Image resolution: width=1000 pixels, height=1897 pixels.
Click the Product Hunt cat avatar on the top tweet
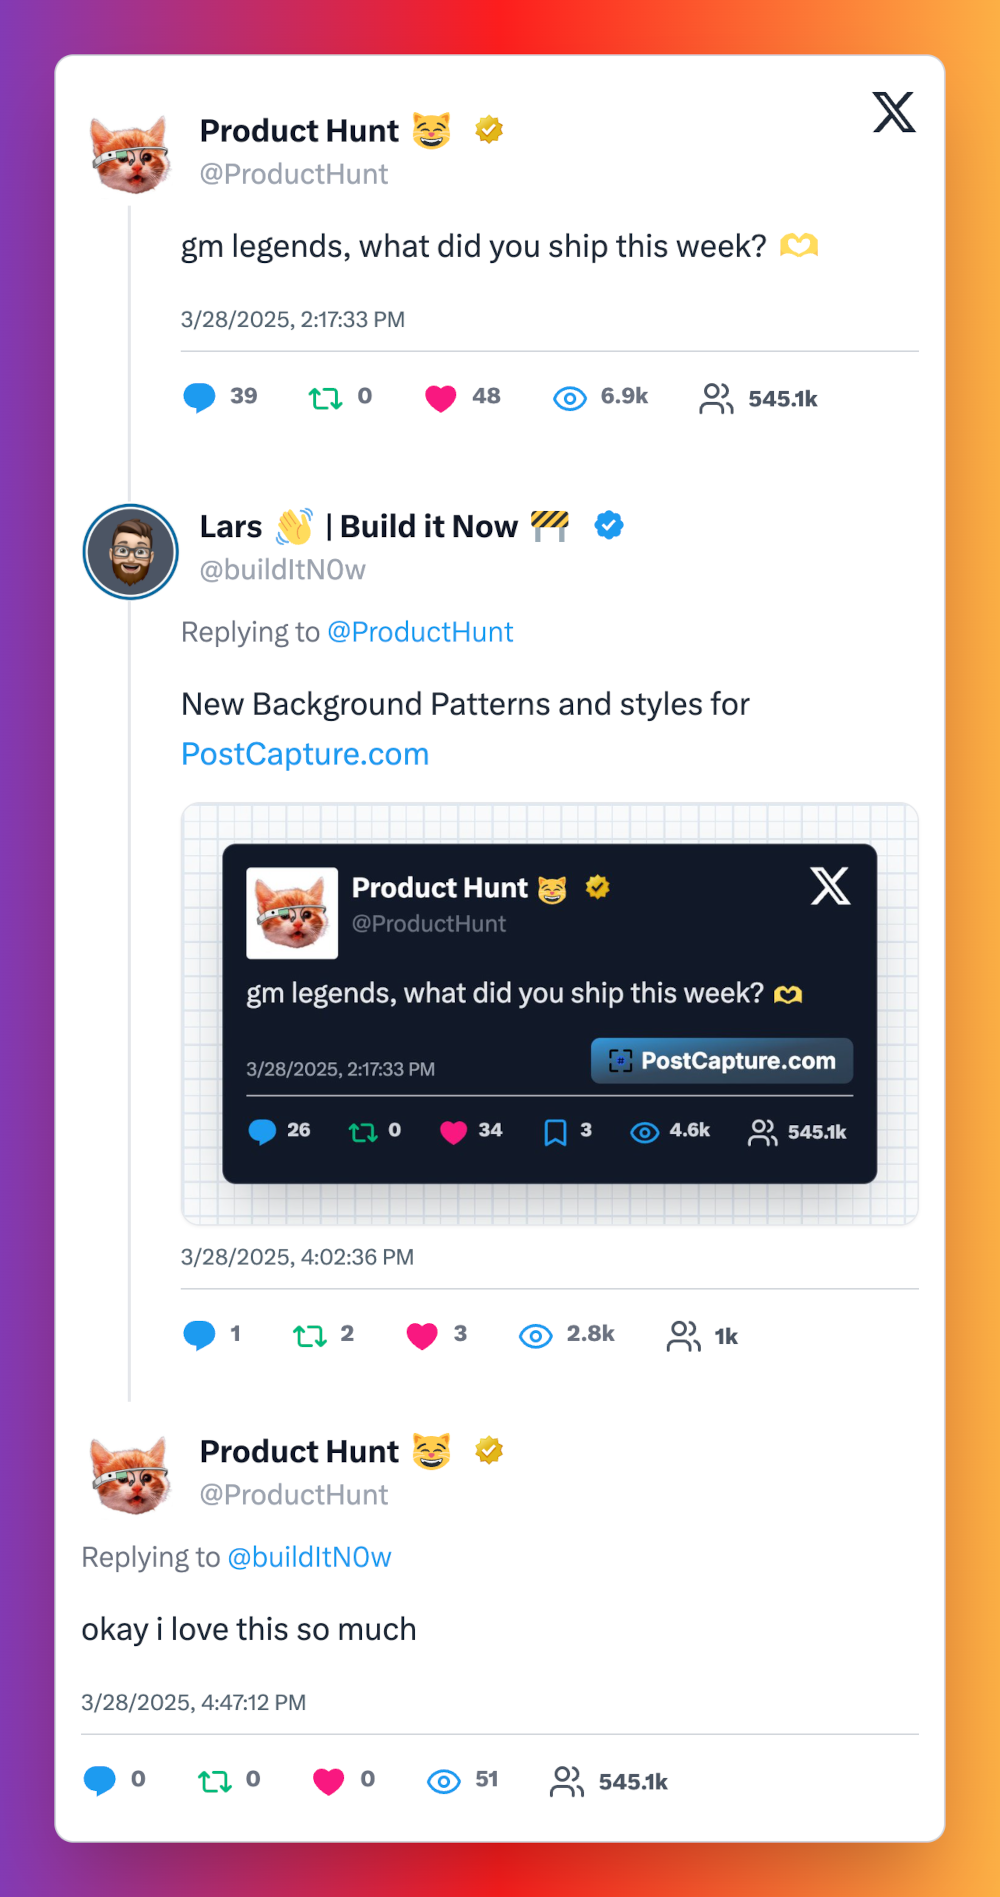(x=131, y=155)
